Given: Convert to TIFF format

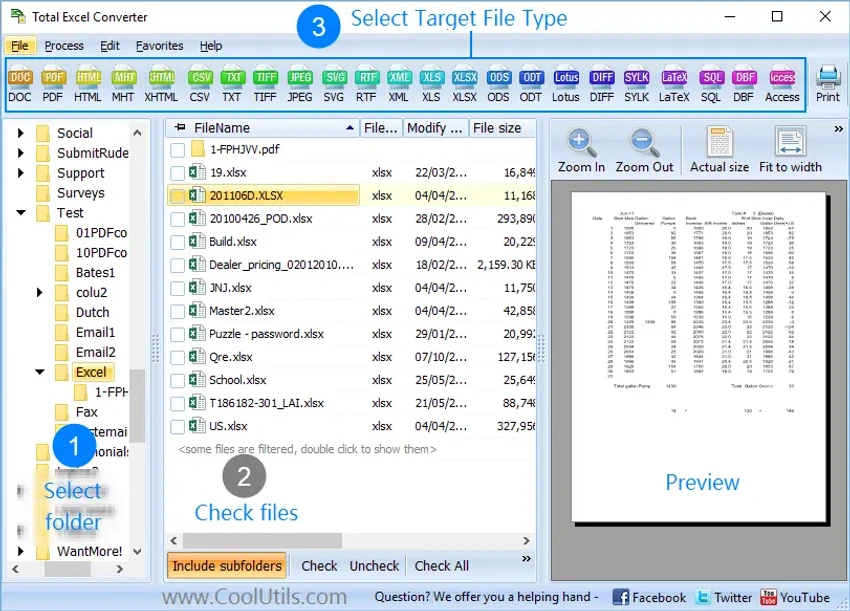Looking at the screenshot, I should click(265, 85).
